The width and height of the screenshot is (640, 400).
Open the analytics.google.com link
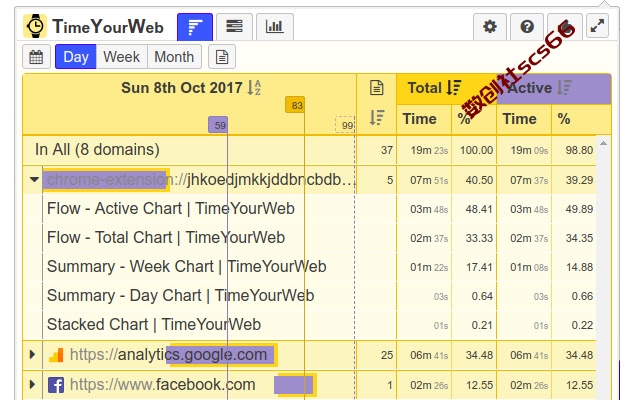168,355
